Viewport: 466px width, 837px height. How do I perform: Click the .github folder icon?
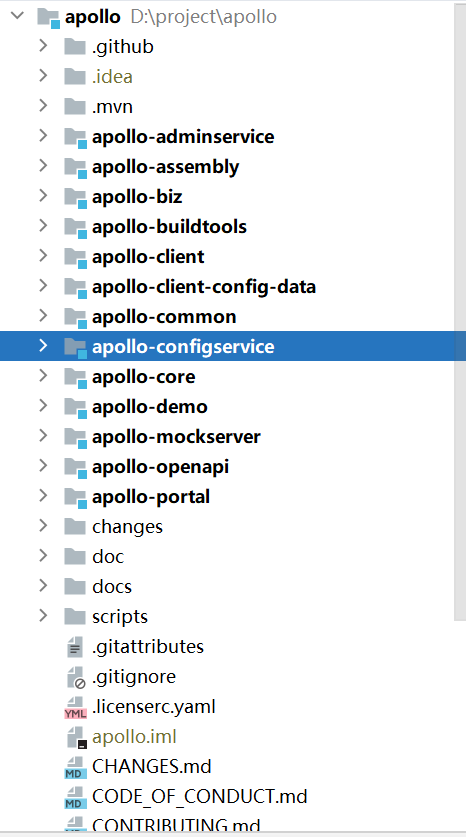click(x=75, y=46)
